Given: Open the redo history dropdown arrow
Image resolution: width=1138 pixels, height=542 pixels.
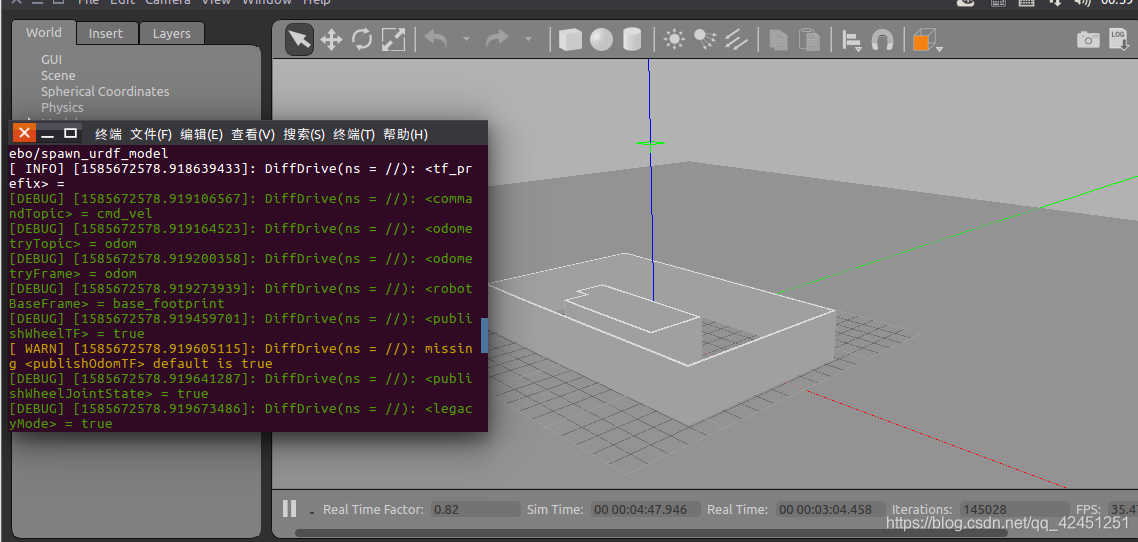Looking at the screenshot, I should [x=528, y=39].
